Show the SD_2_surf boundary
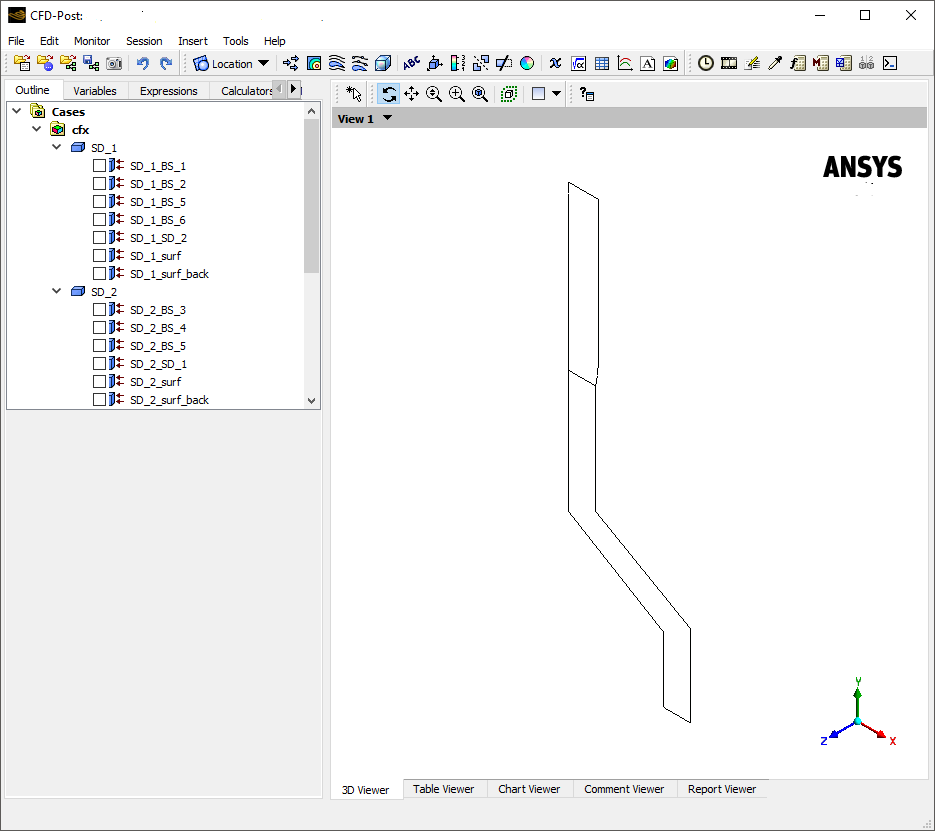Screen dimensions: 935x831 100,381
